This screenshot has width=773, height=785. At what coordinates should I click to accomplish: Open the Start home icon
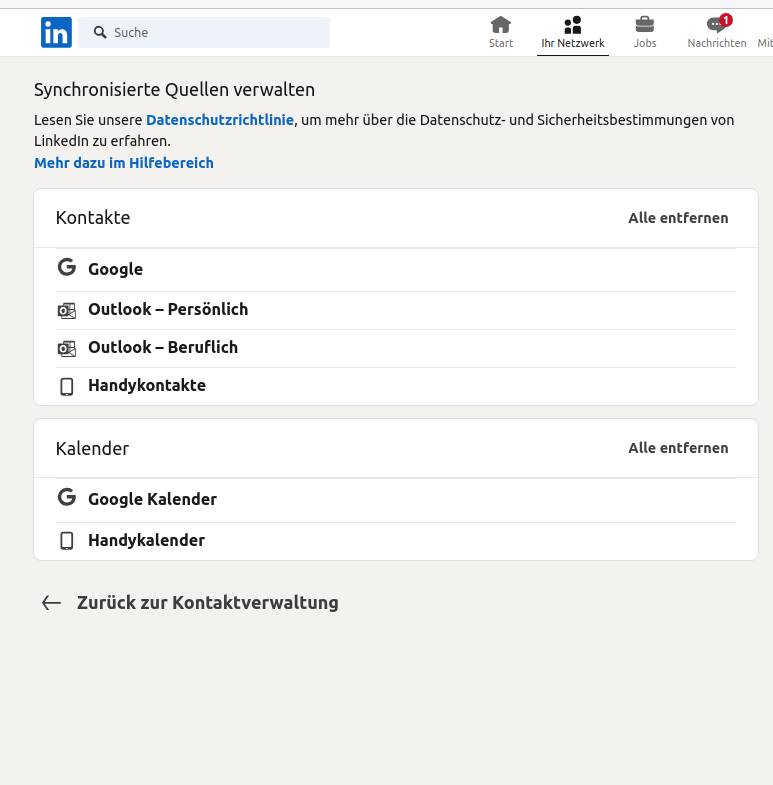click(x=501, y=25)
